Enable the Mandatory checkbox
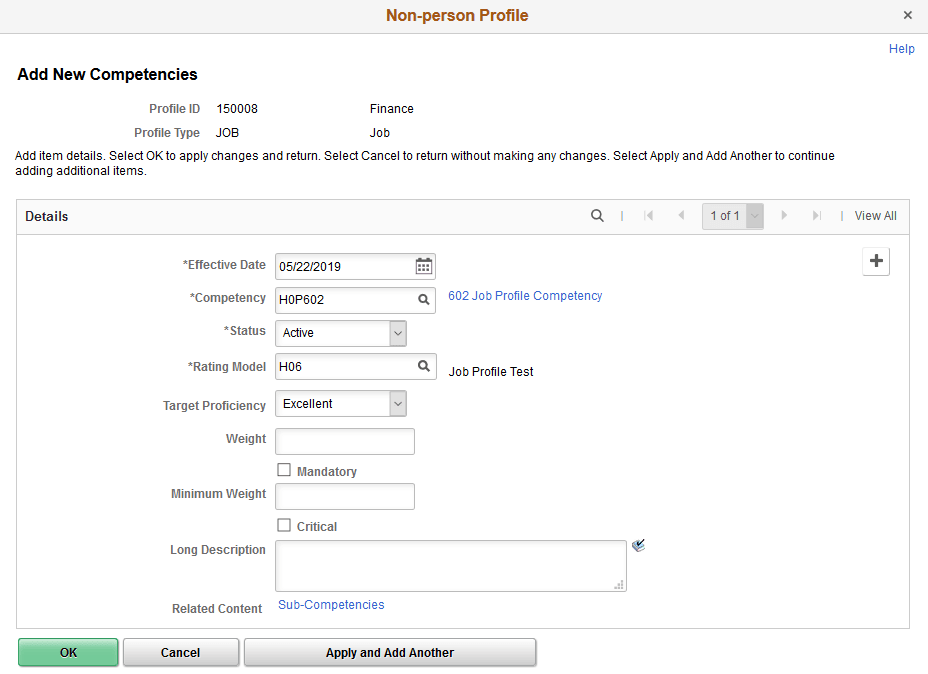 (283, 470)
